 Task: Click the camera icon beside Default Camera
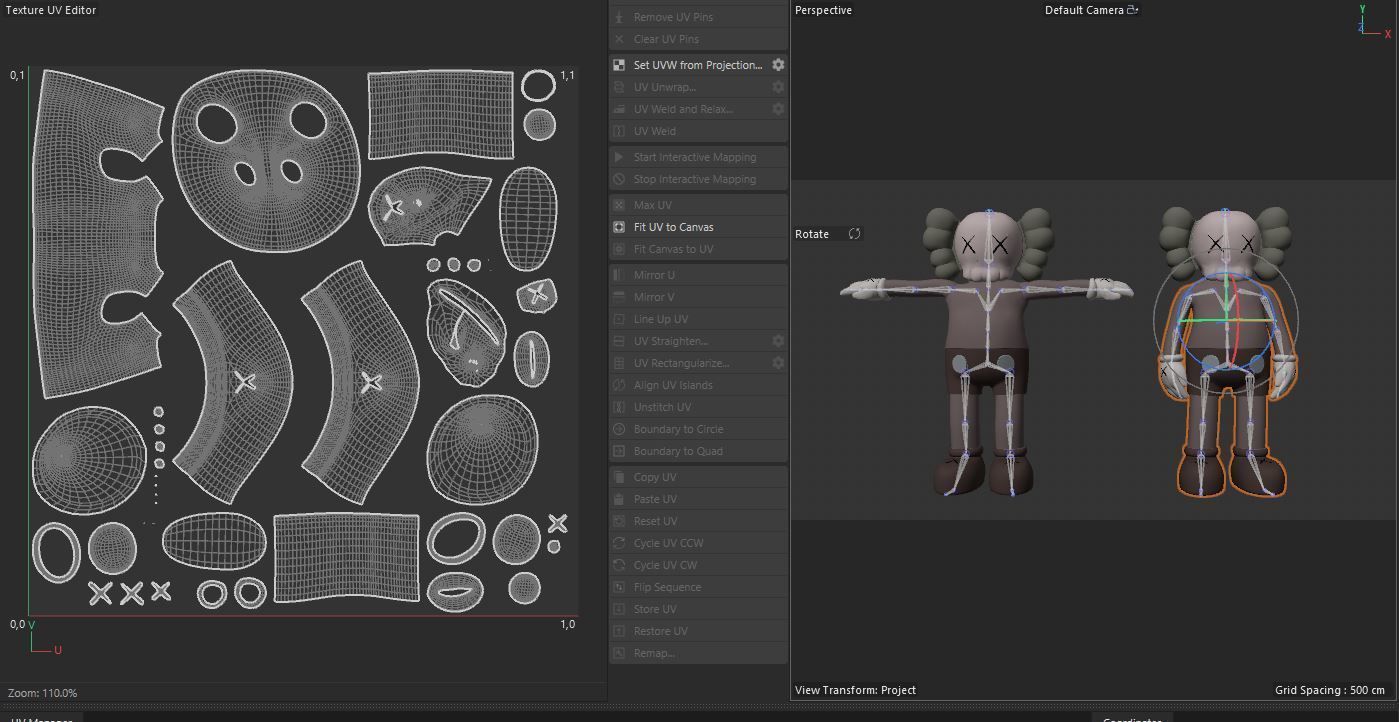(x=1133, y=10)
